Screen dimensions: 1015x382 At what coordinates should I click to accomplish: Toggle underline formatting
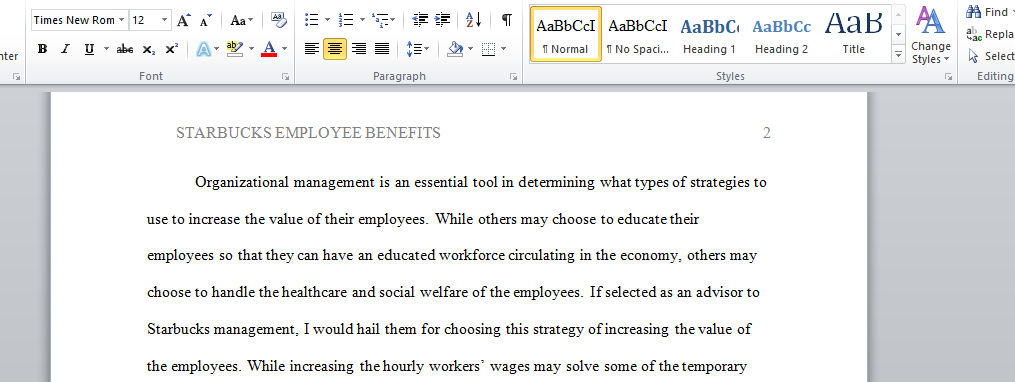[89, 49]
